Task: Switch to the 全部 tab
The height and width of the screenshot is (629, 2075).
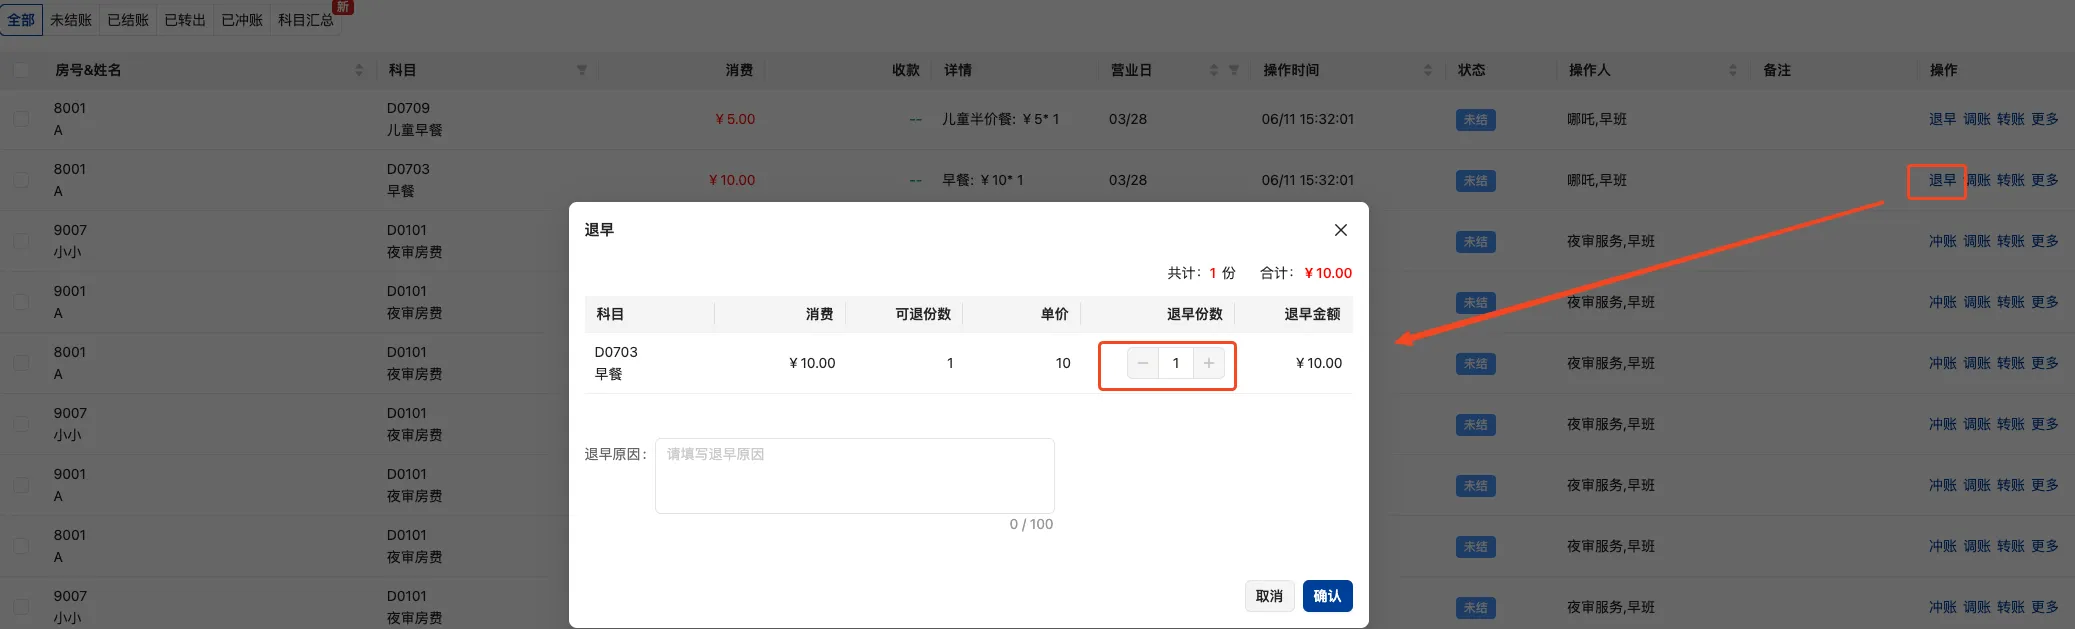Action: pos(21,20)
